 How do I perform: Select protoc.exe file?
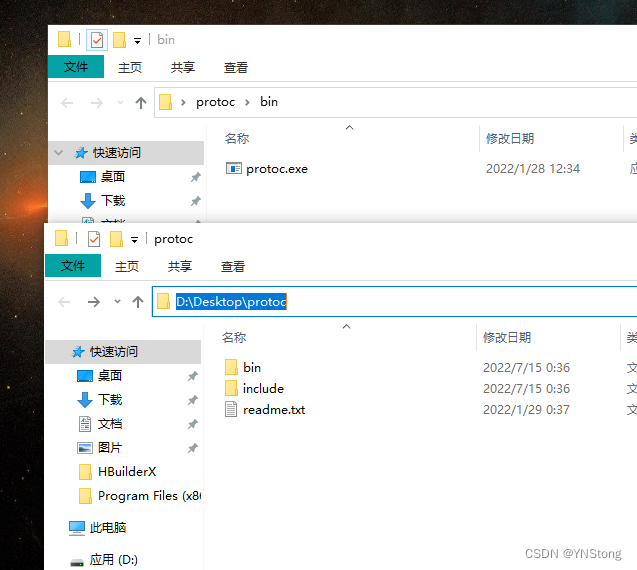277,169
